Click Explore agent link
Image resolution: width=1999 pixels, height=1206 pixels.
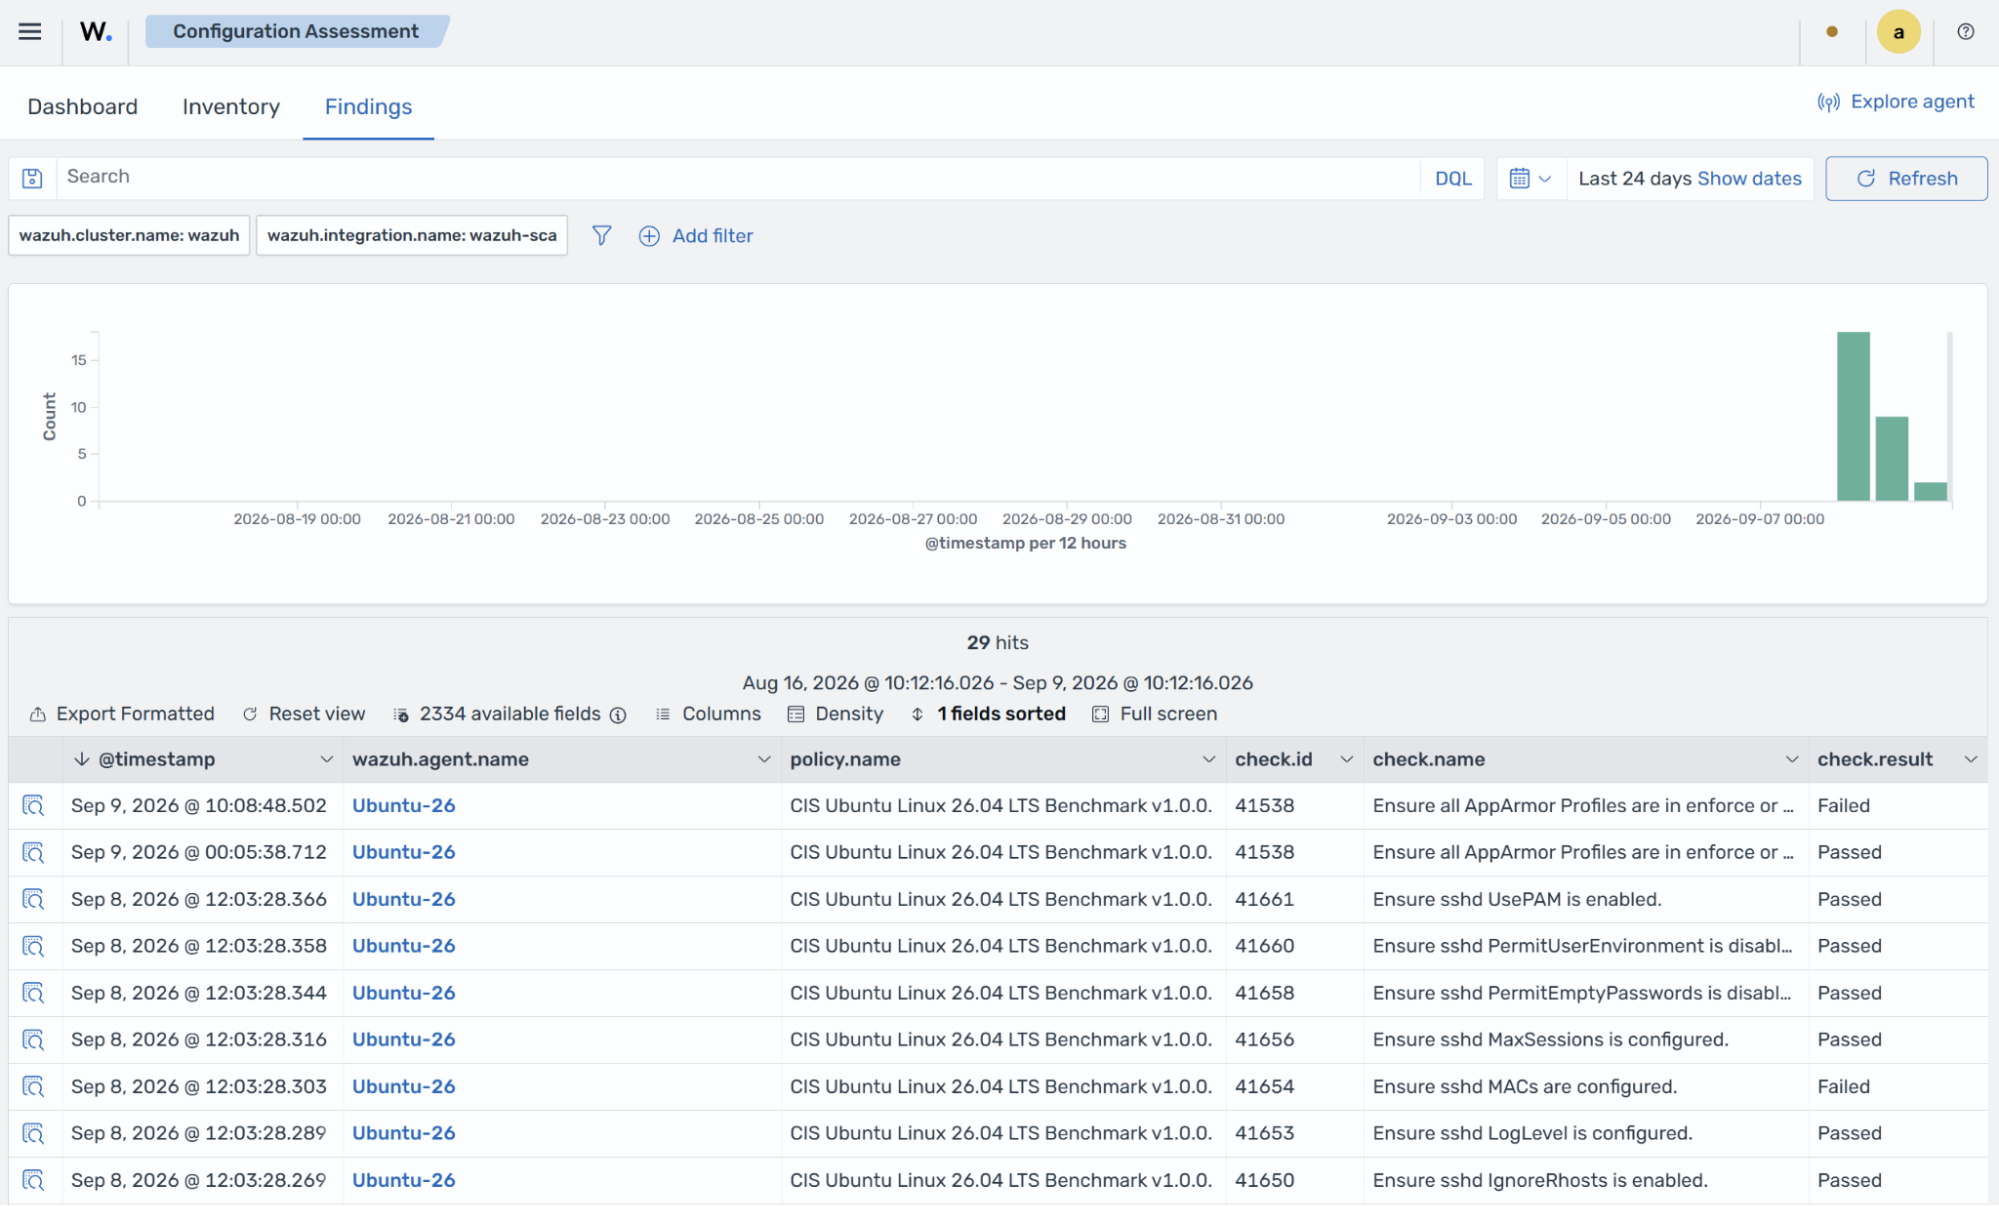click(1896, 101)
